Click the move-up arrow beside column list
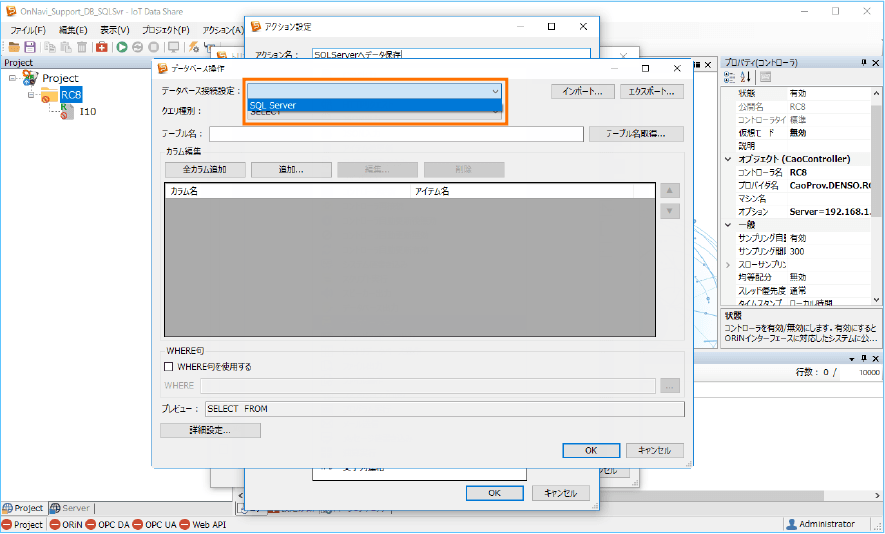The image size is (885, 534). point(671,191)
